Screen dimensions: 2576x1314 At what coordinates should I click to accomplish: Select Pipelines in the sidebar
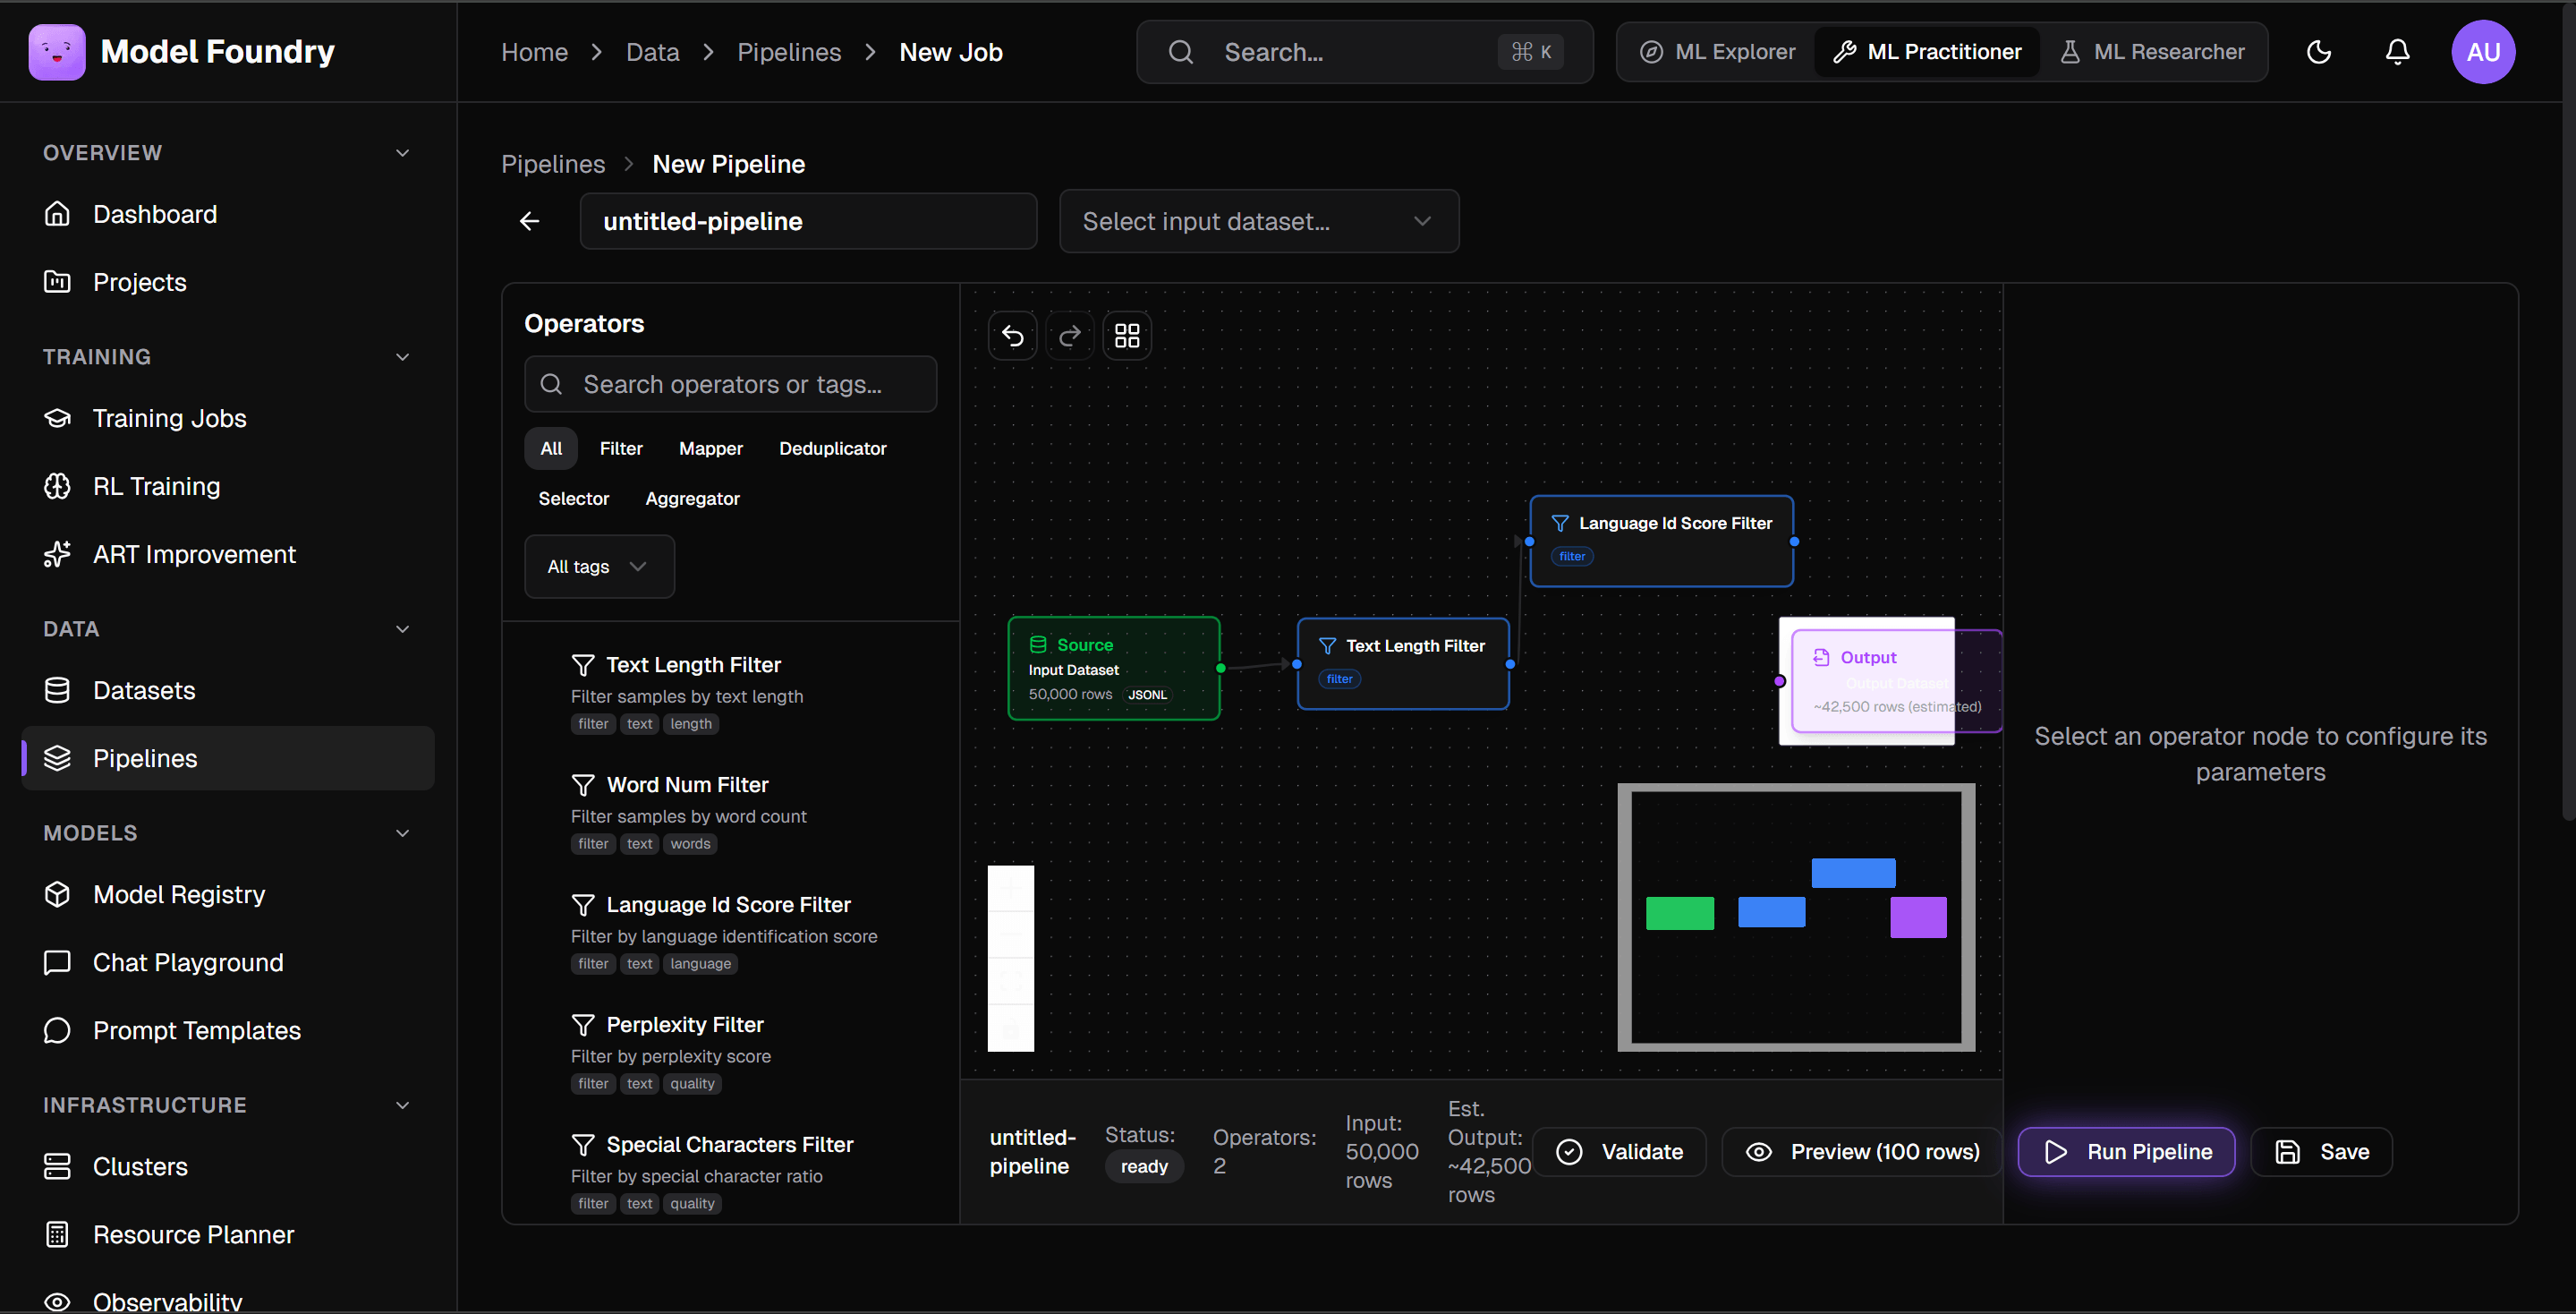pos(228,758)
